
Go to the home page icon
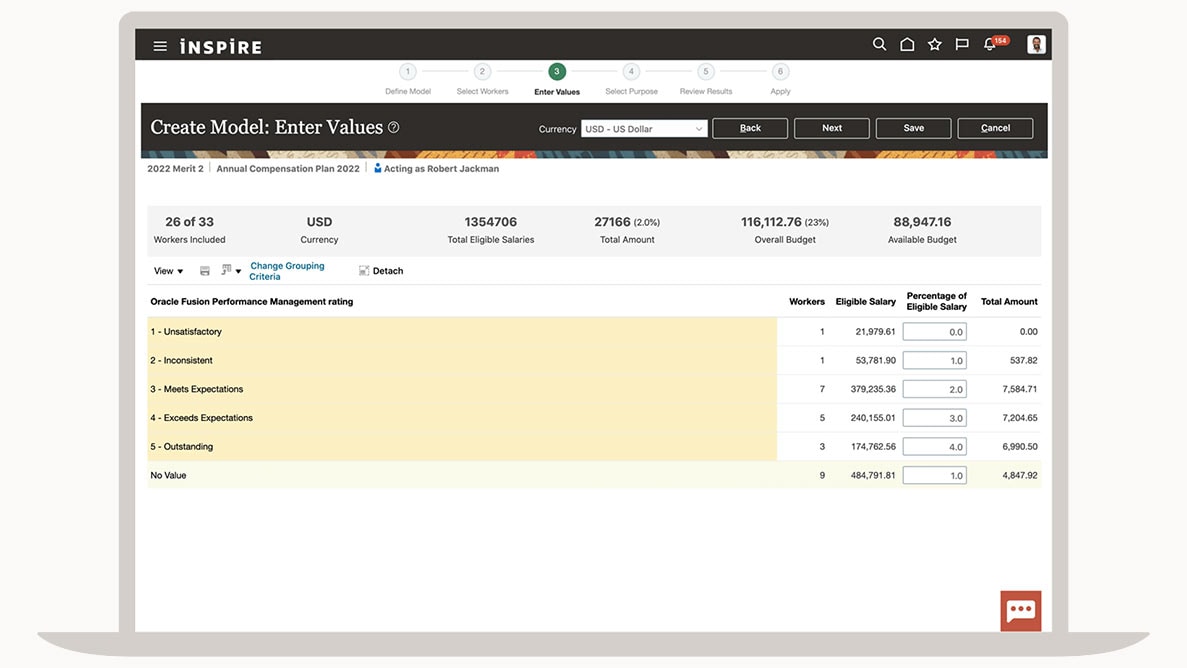(x=907, y=44)
